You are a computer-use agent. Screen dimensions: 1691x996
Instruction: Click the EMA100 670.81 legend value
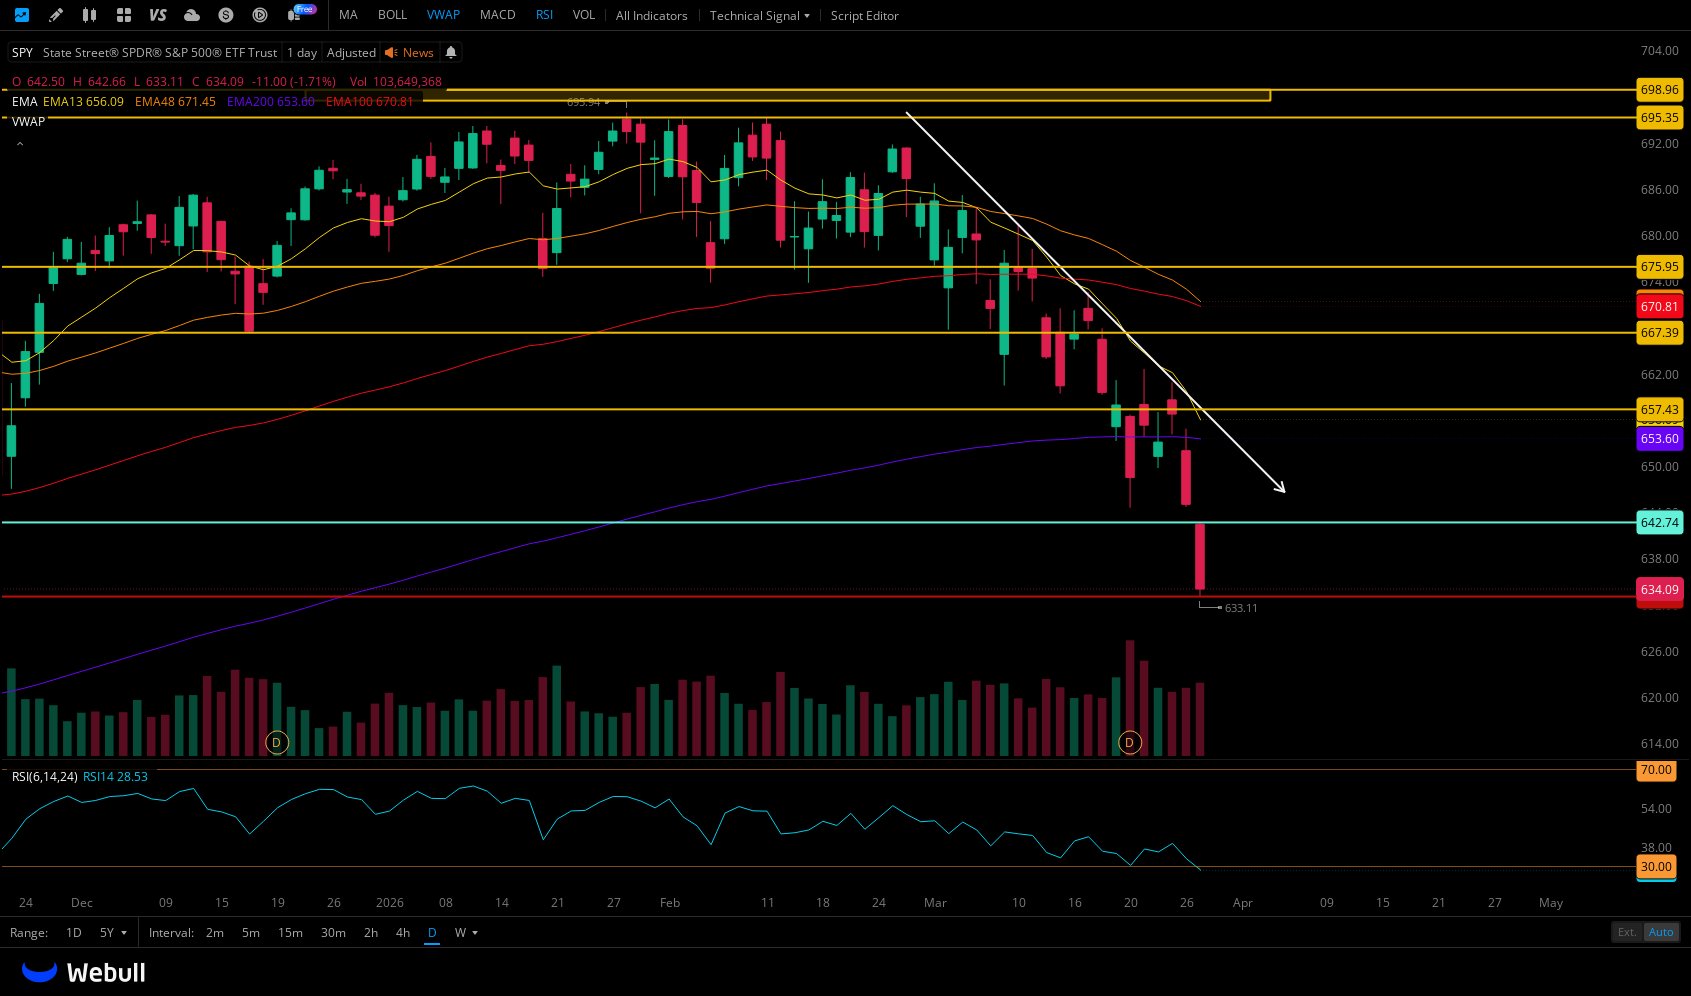(369, 101)
